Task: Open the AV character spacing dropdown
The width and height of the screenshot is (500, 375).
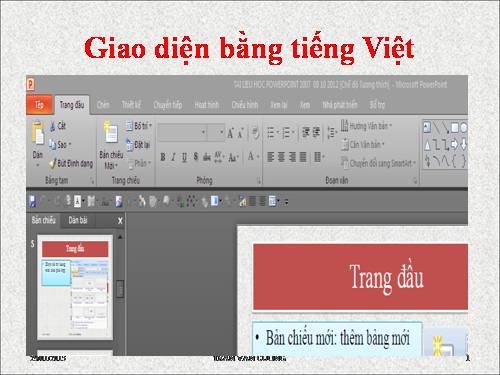Action: tap(219, 157)
